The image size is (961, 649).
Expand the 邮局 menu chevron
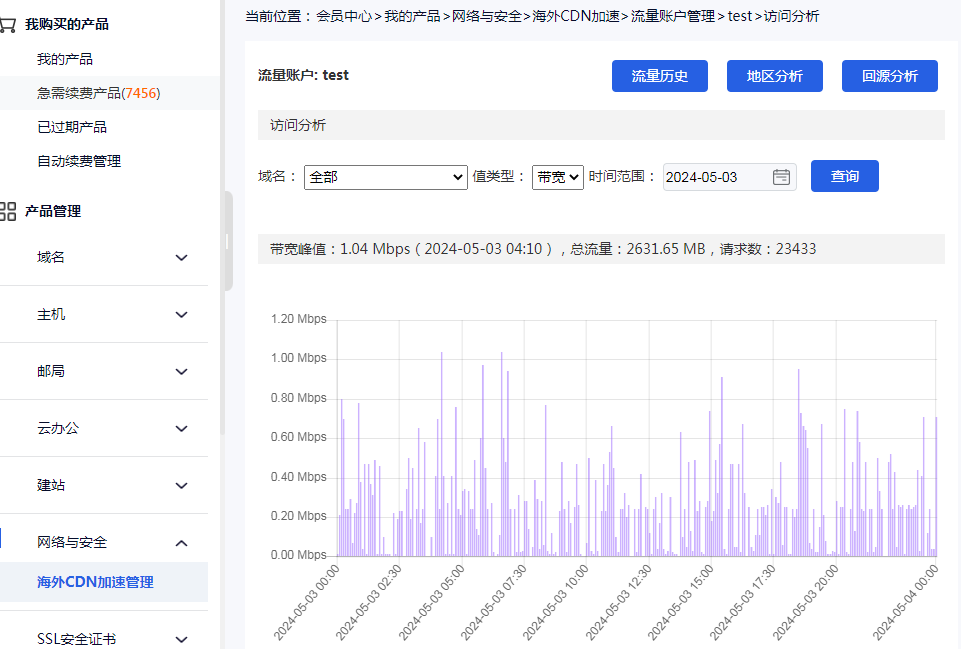click(181, 371)
